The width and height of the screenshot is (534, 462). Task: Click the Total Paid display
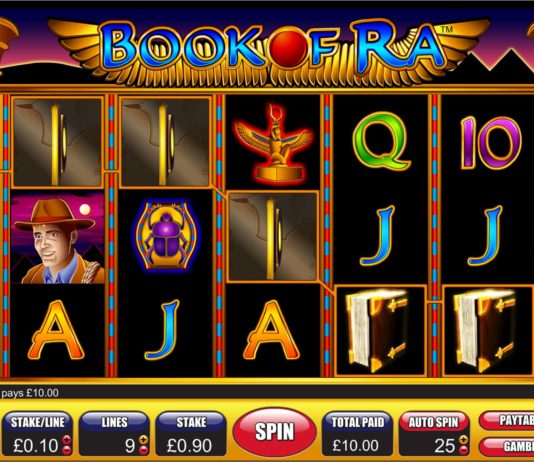coord(356,434)
